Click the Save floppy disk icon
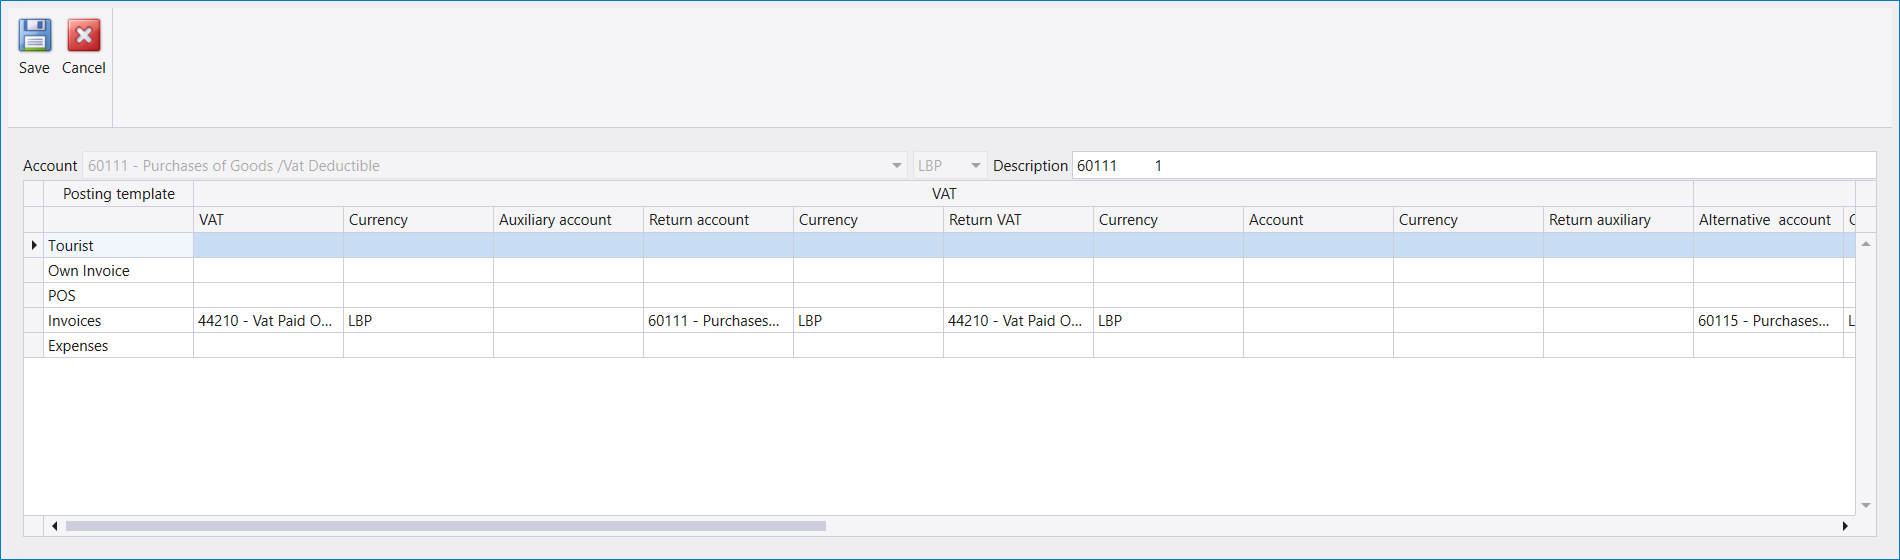Viewport: 1900px width, 560px height. [35, 36]
